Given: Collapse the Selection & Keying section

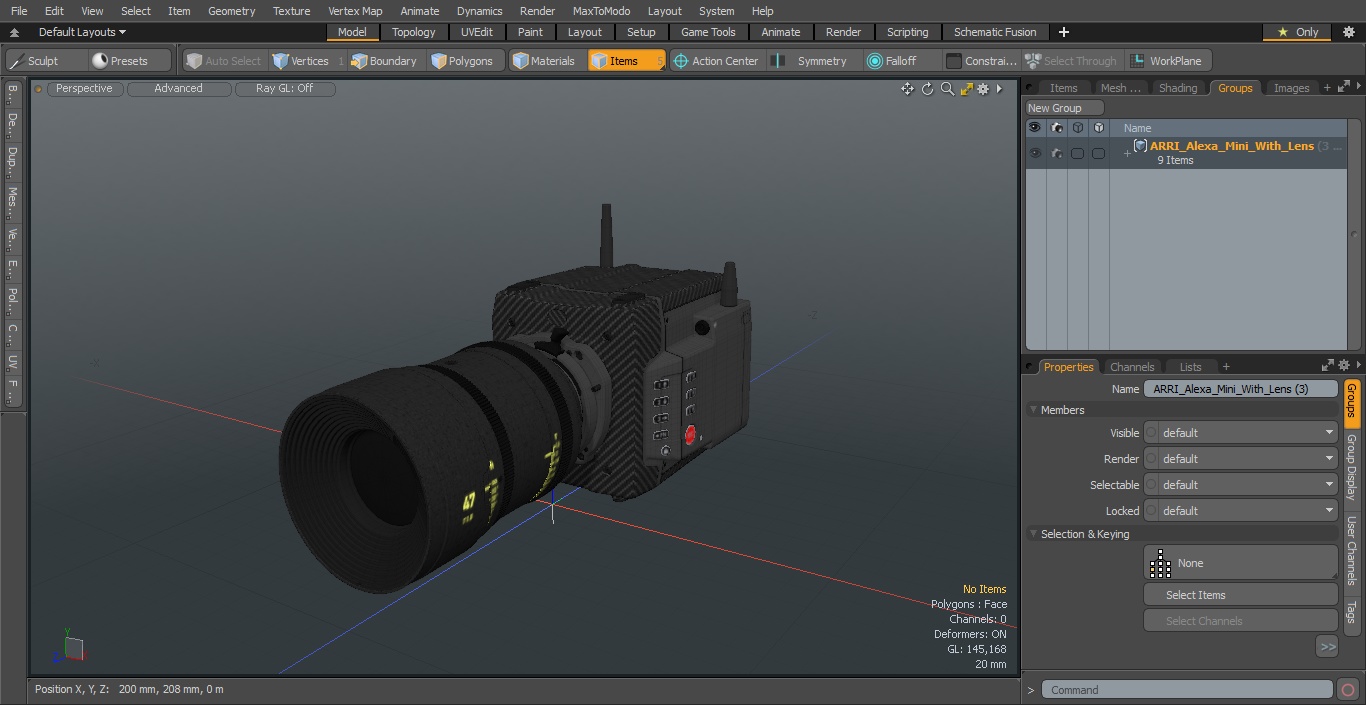Looking at the screenshot, I should [1034, 534].
